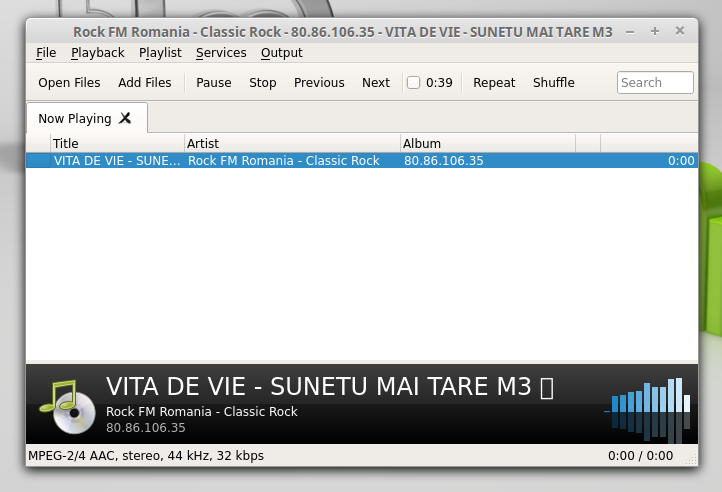Viewport: 722px width, 492px height.
Task: Click the Search input field
Action: click(655, 82)
